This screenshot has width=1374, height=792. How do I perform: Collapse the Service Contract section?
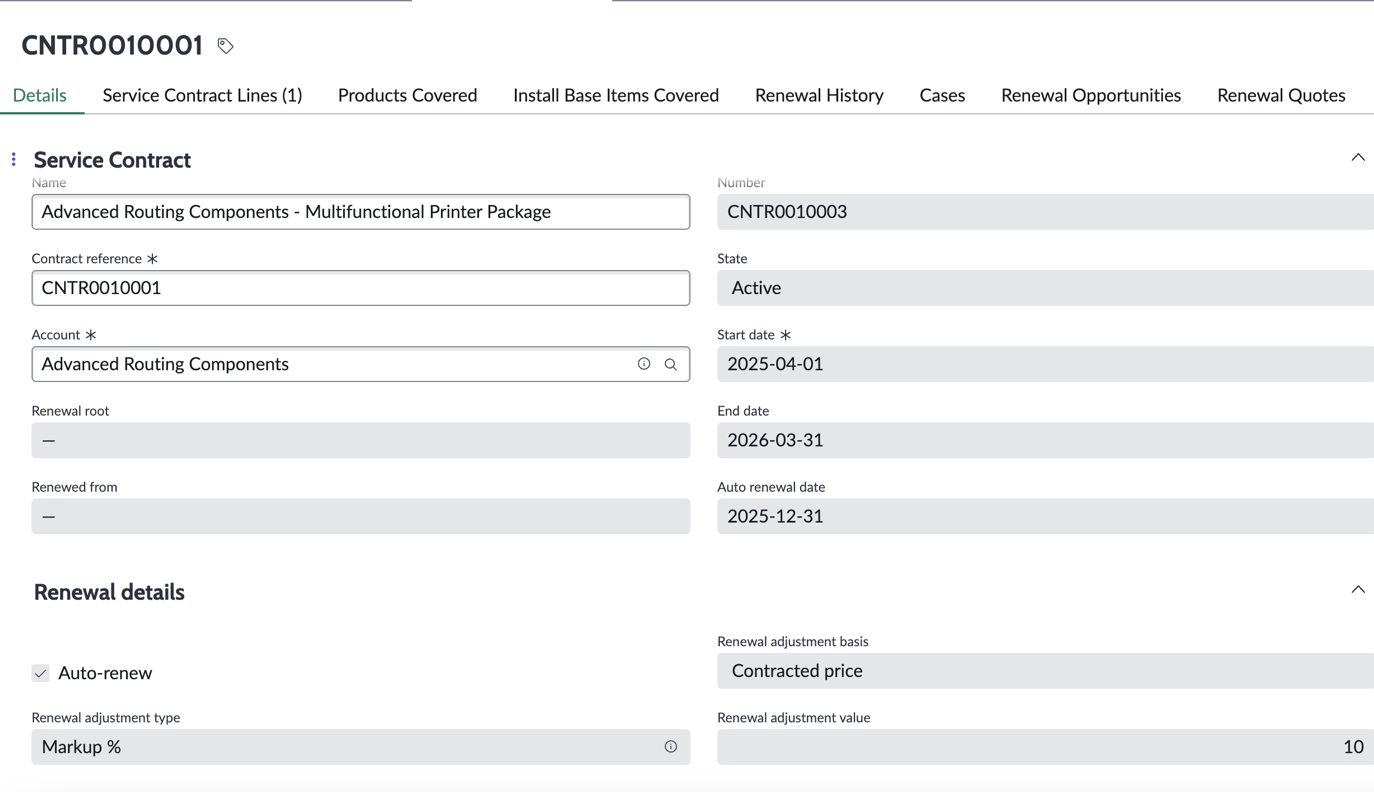click(1358, 157)
